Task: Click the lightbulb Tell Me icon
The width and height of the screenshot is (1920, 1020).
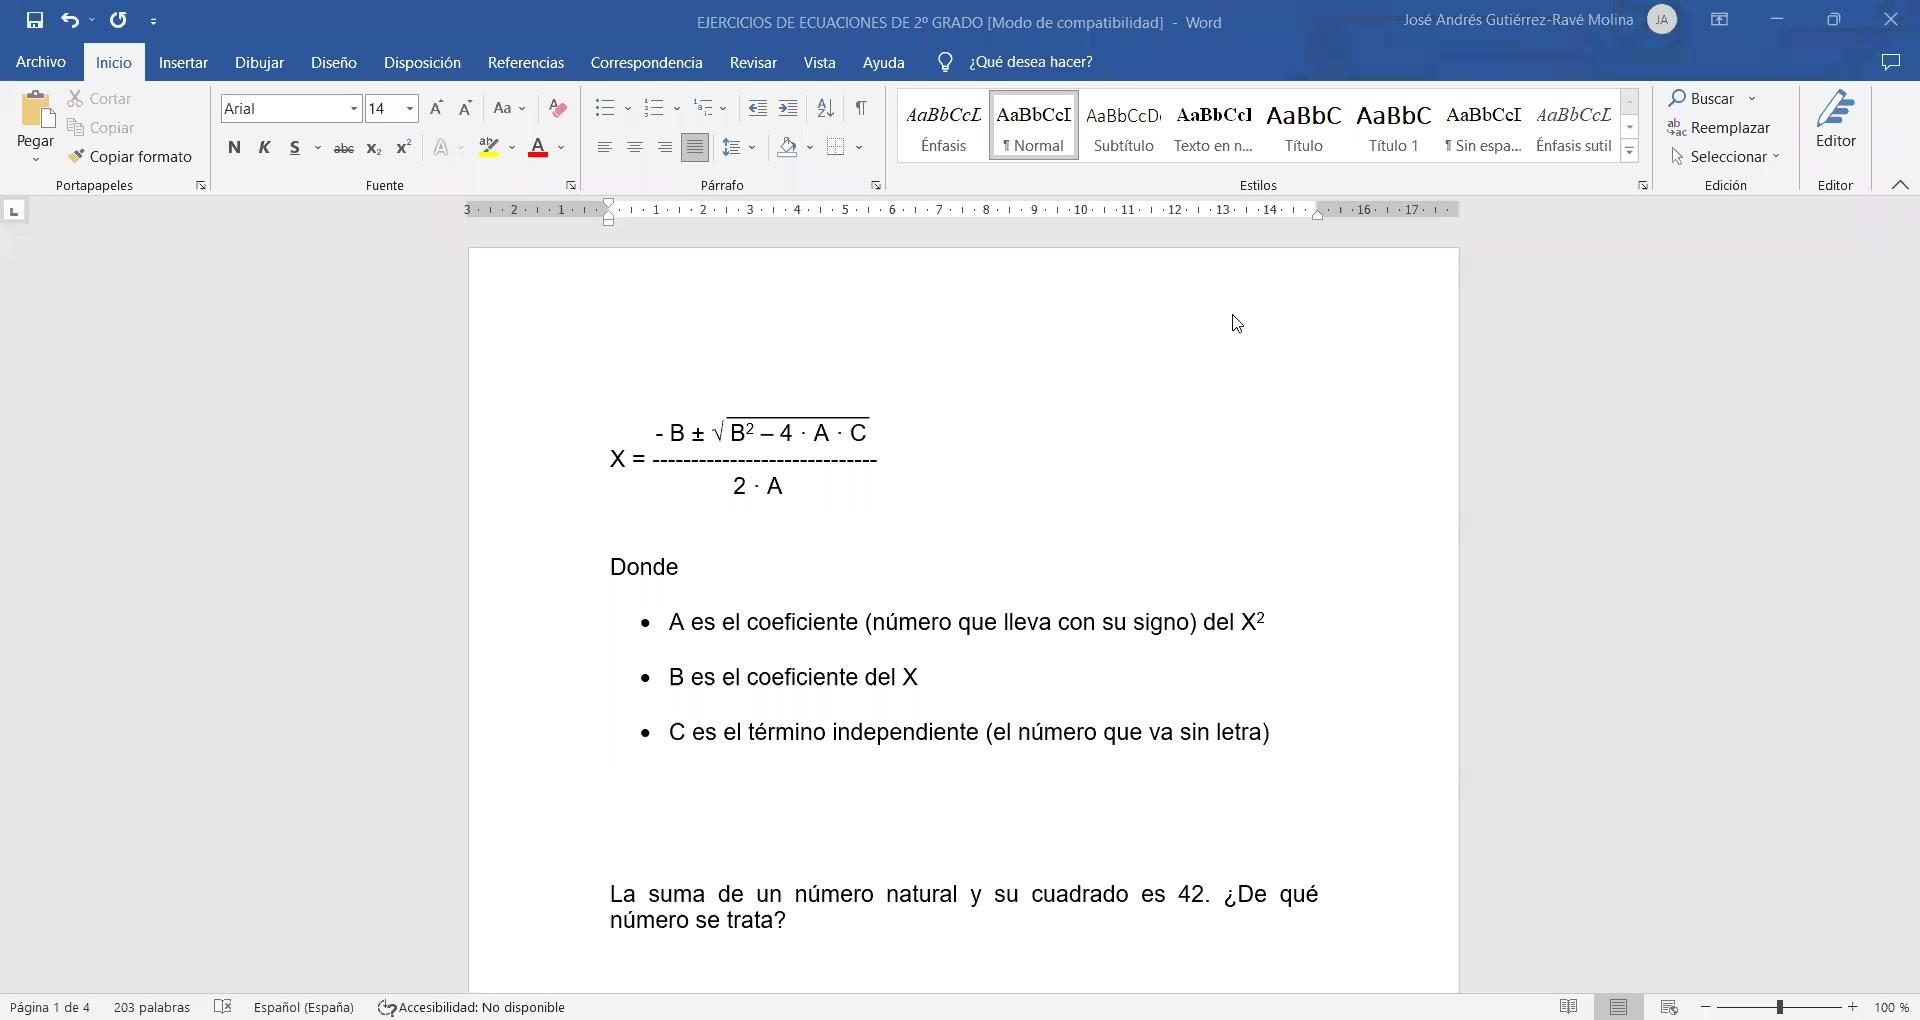Action: click(x=944, y=62)
